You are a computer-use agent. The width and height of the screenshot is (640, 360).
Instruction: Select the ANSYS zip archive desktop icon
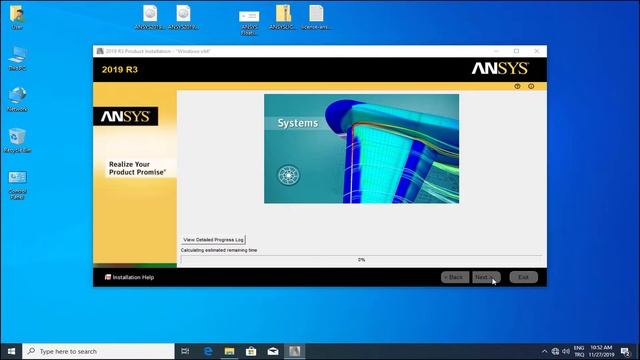coord(283,17)
